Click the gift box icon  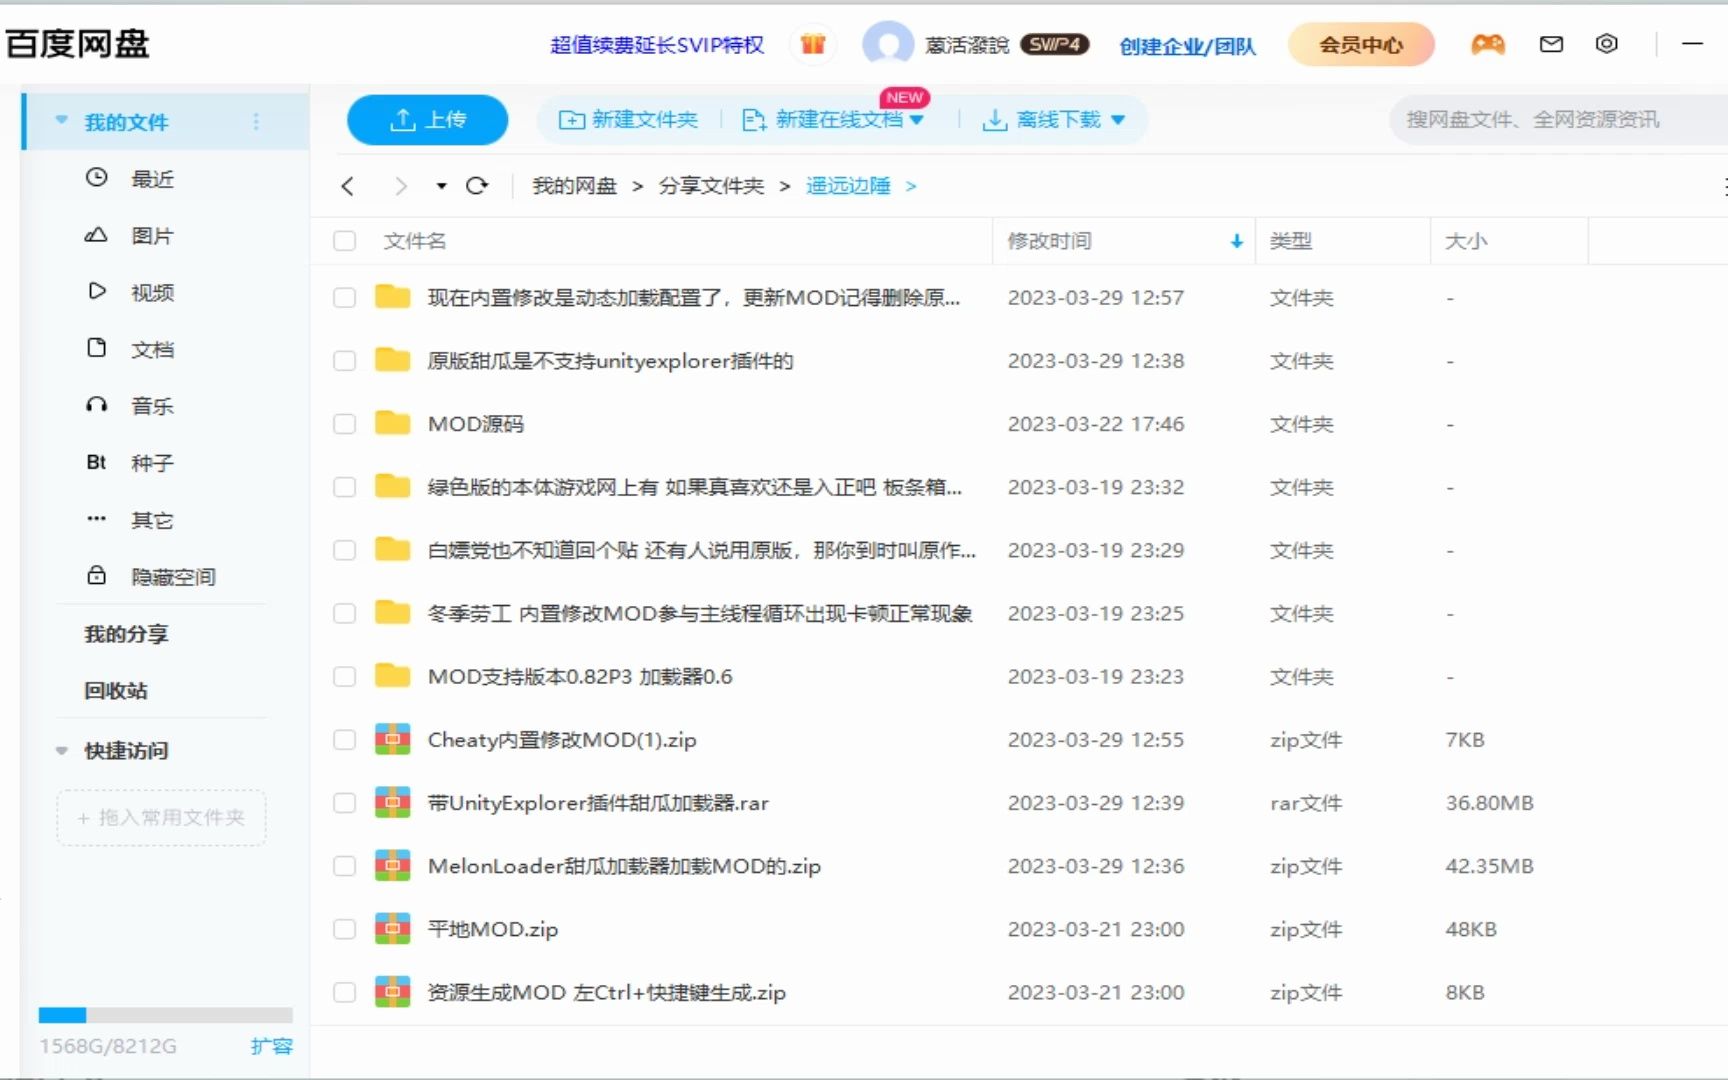pos(813,44)
